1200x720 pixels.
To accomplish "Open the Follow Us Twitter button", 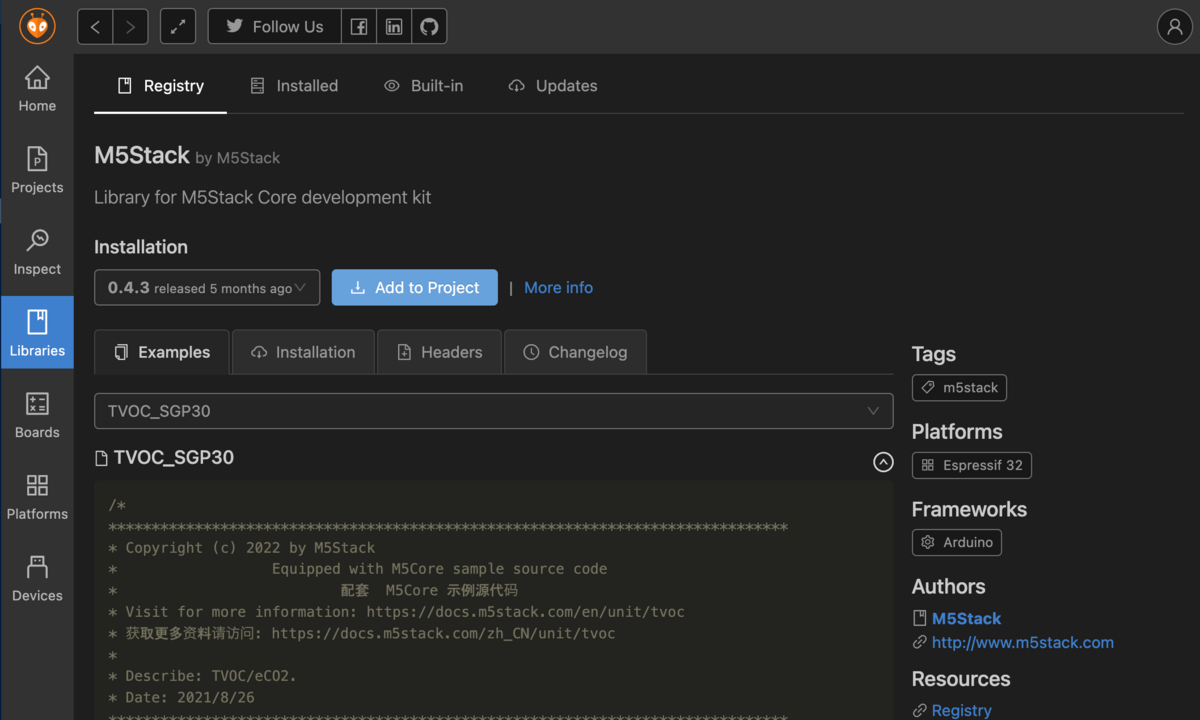I will tap(274, 27).
